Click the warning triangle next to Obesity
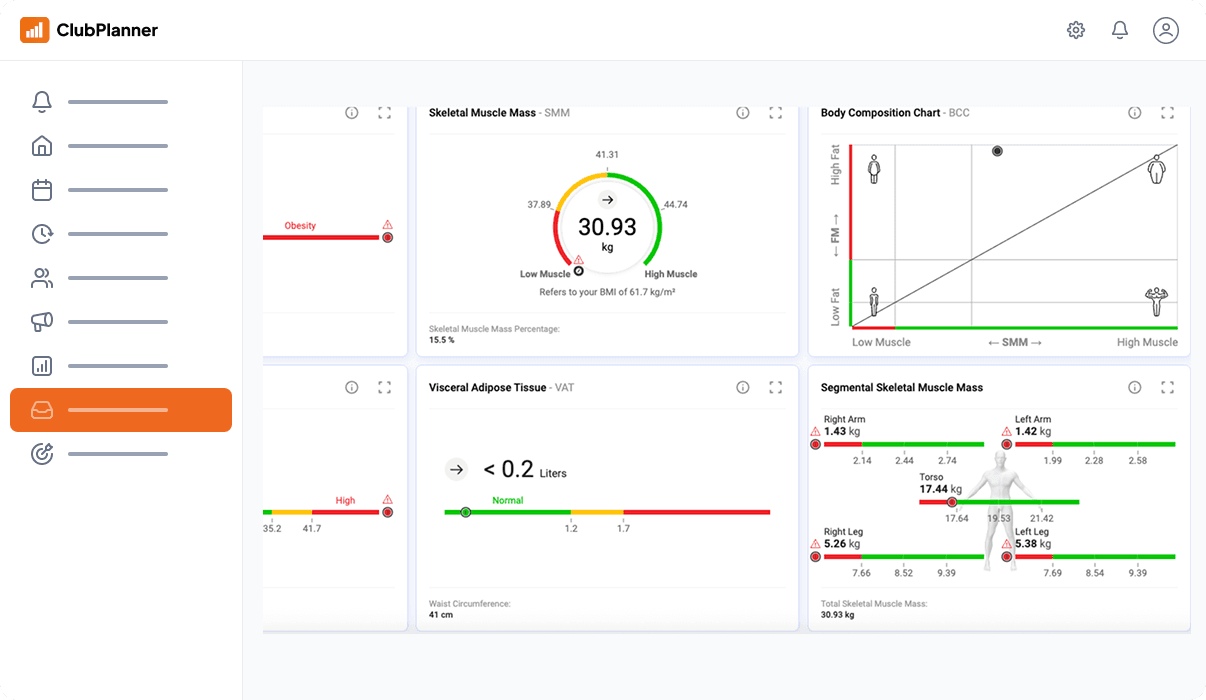Screen dimensions: 1206x700 (x=388, y=225)
